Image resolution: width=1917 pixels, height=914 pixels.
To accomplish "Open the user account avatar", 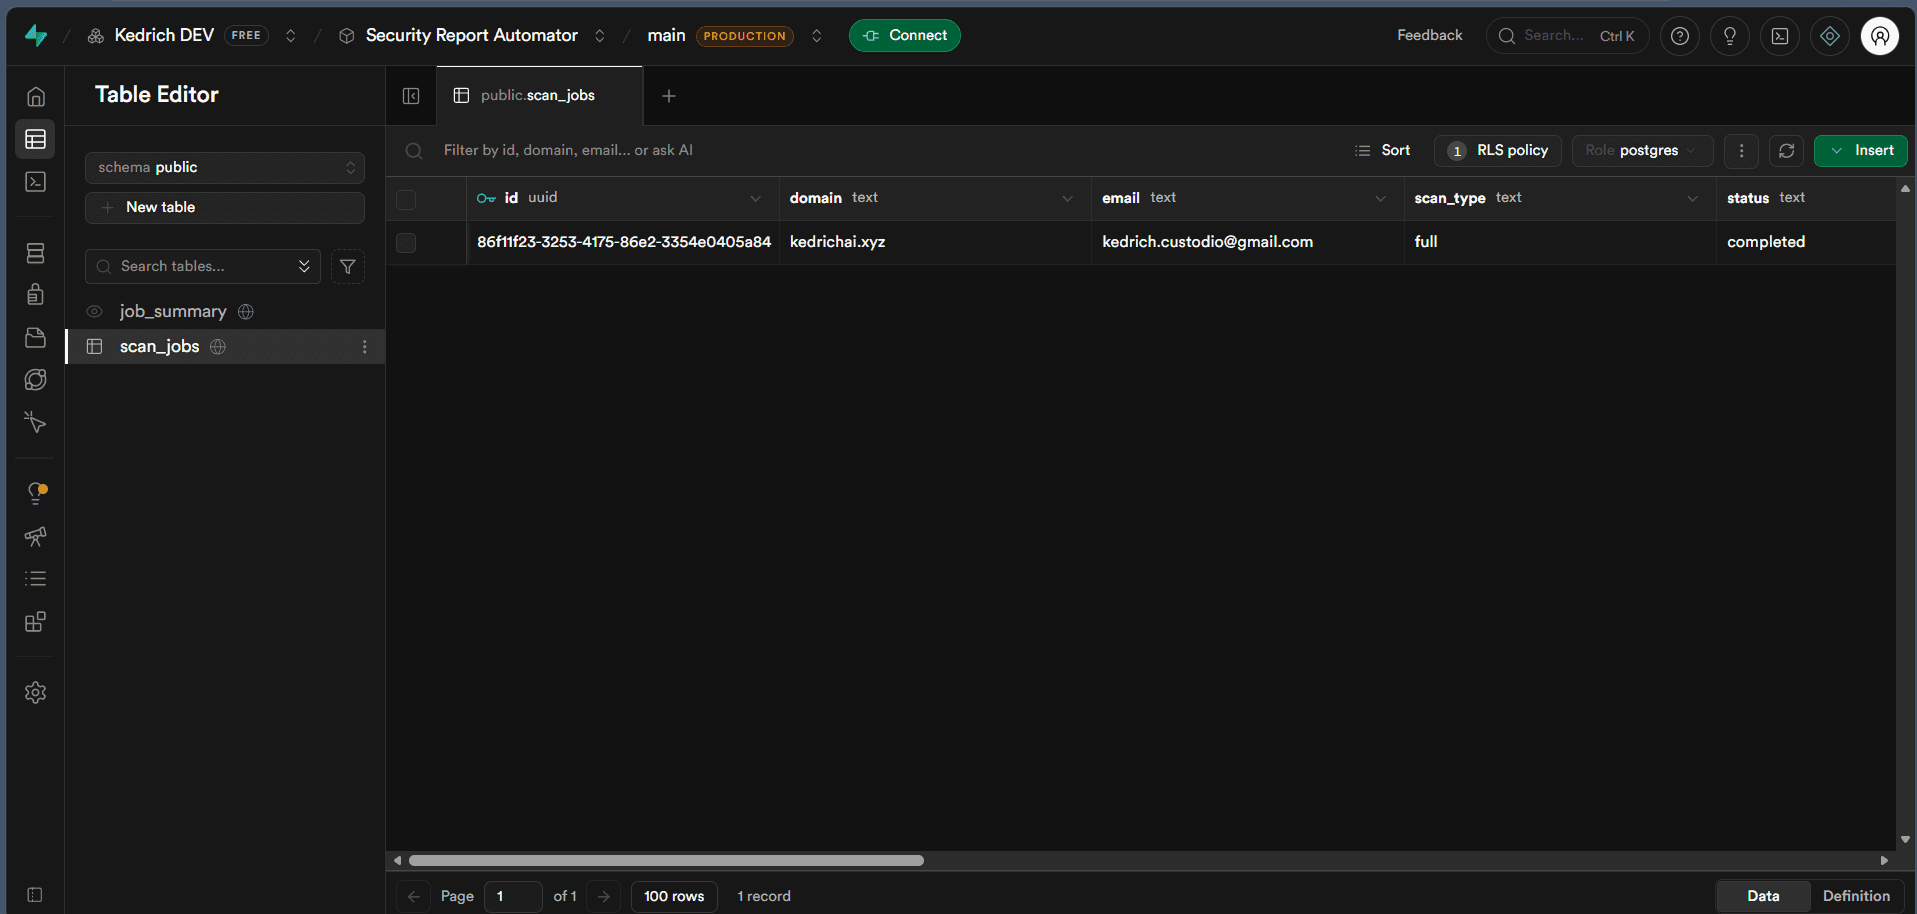I will [1880, 36].
